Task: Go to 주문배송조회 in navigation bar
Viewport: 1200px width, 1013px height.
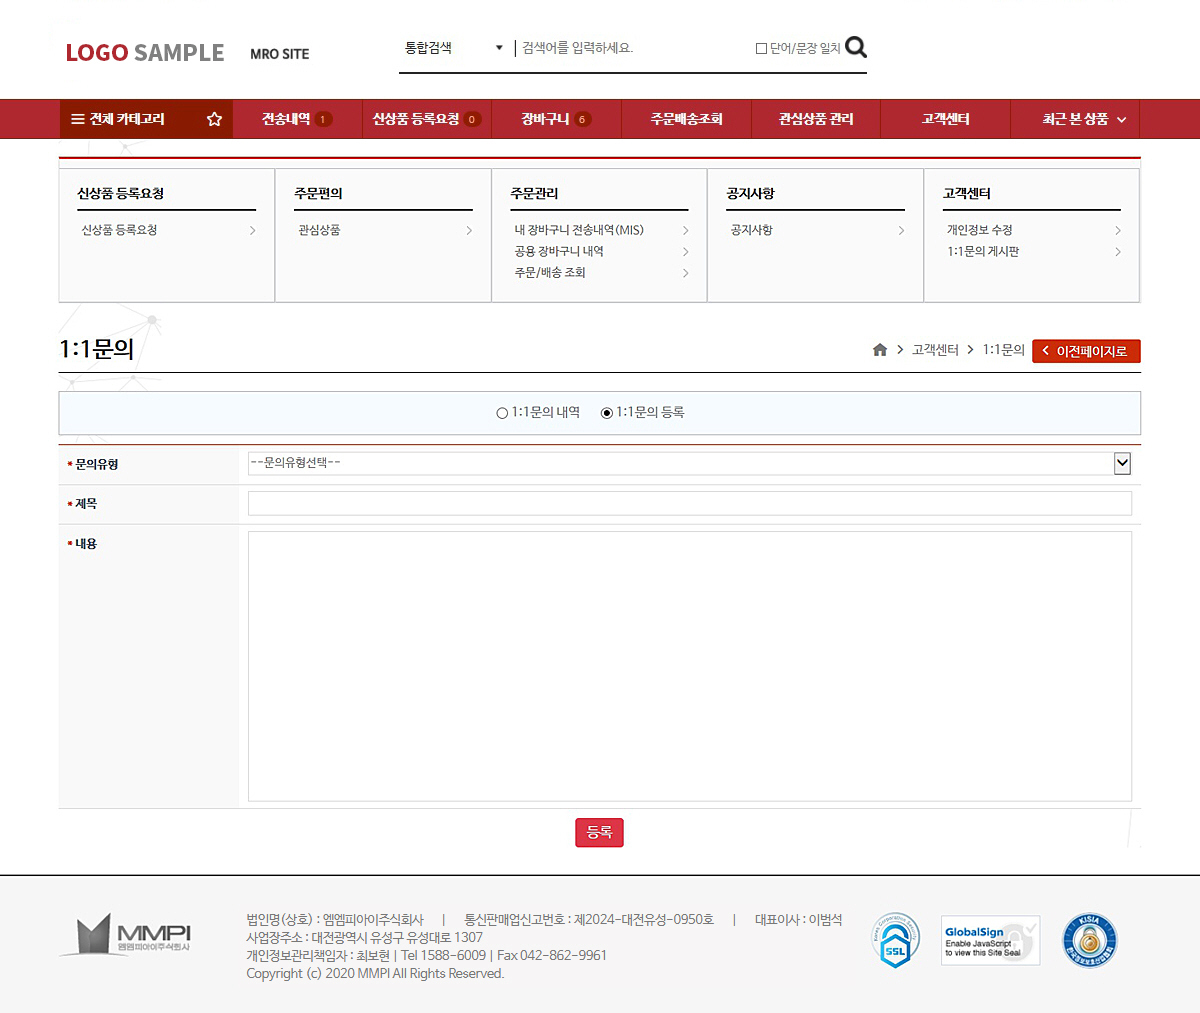Action: pyautogui.click(x=686, y=119)
